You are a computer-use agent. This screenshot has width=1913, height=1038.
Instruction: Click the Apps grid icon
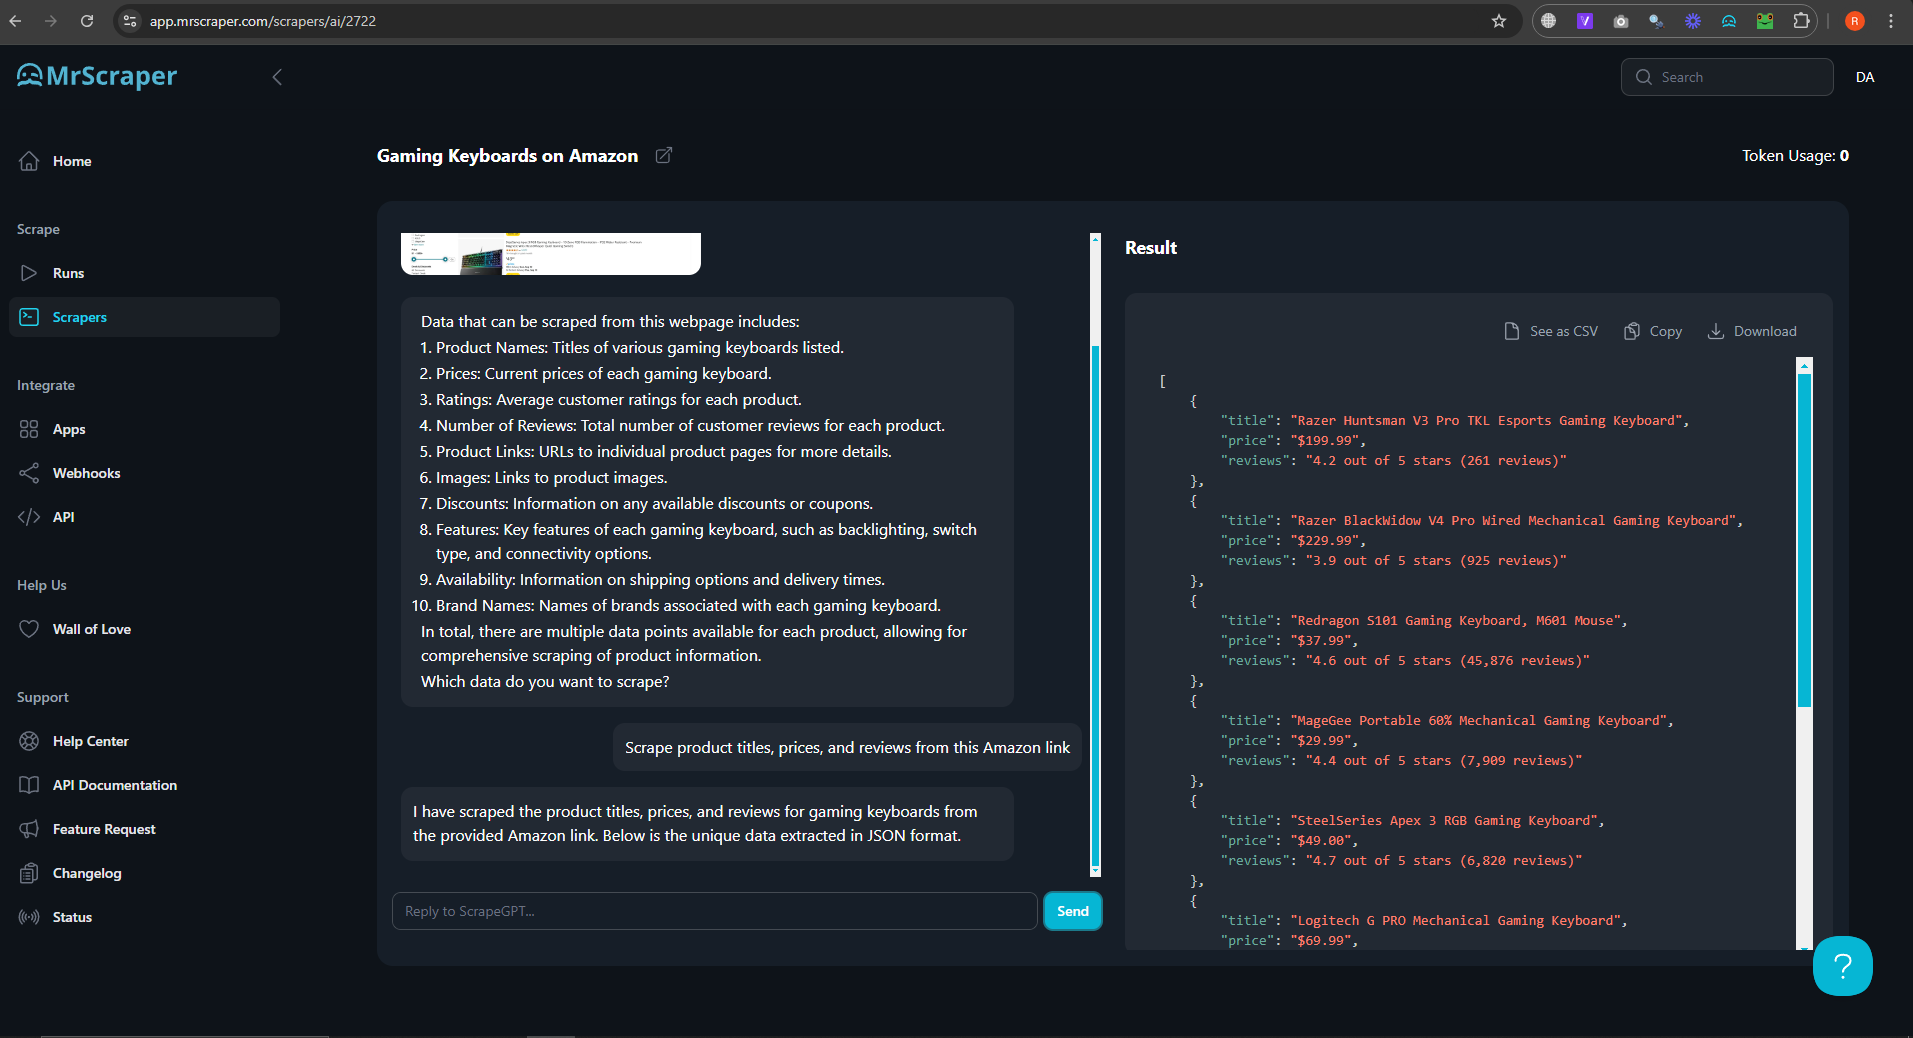click(x=29, y=429)
